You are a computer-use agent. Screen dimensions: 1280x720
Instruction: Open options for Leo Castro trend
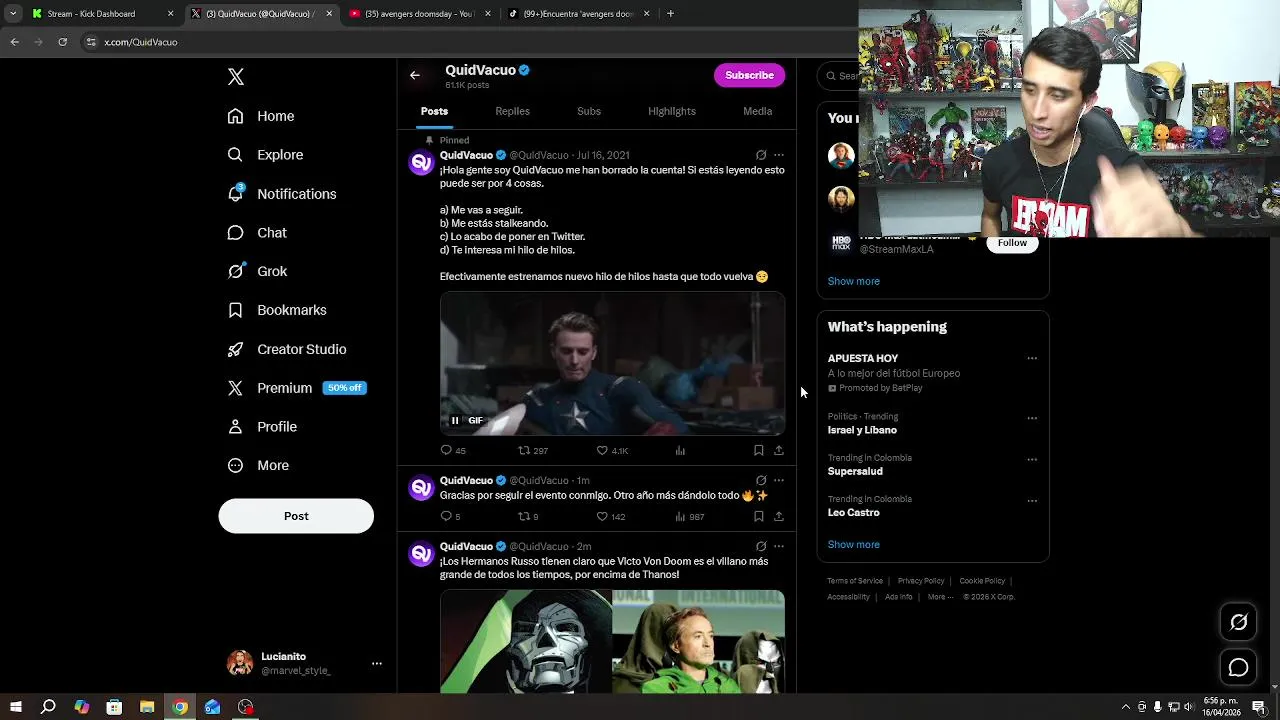click(1032, 501)
